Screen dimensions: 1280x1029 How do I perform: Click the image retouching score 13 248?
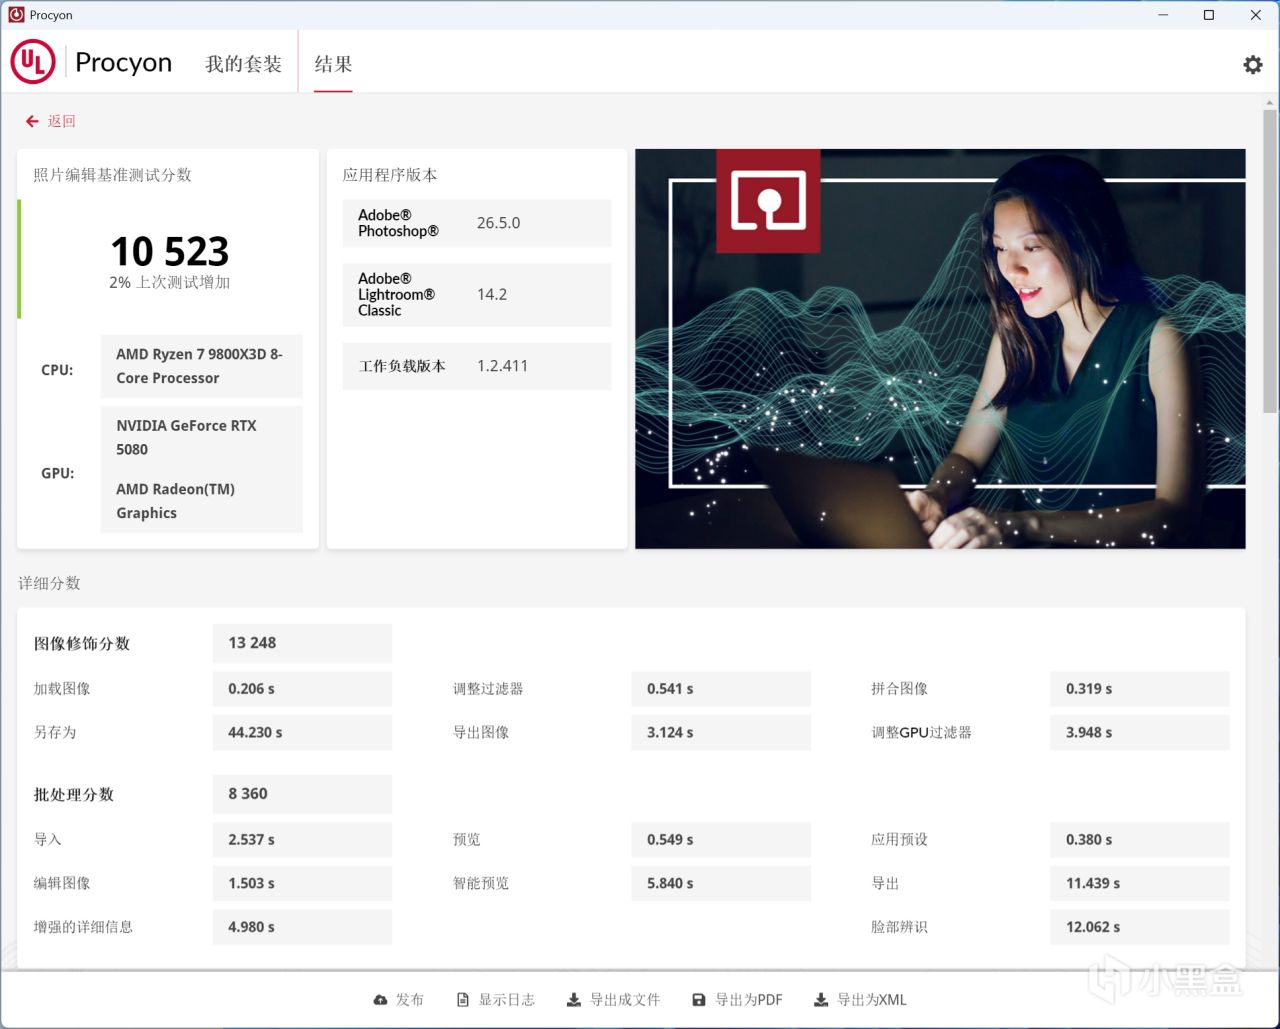pos(302,643)
